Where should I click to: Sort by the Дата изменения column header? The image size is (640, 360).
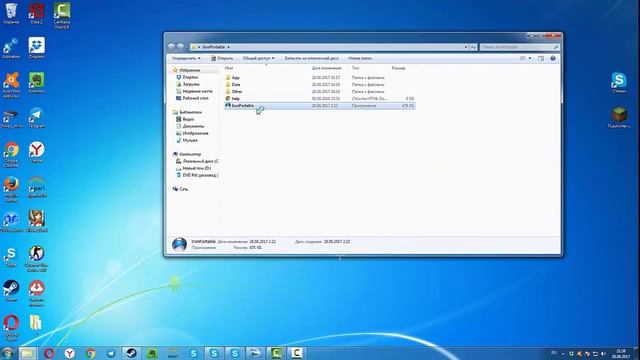coord(327,68)
